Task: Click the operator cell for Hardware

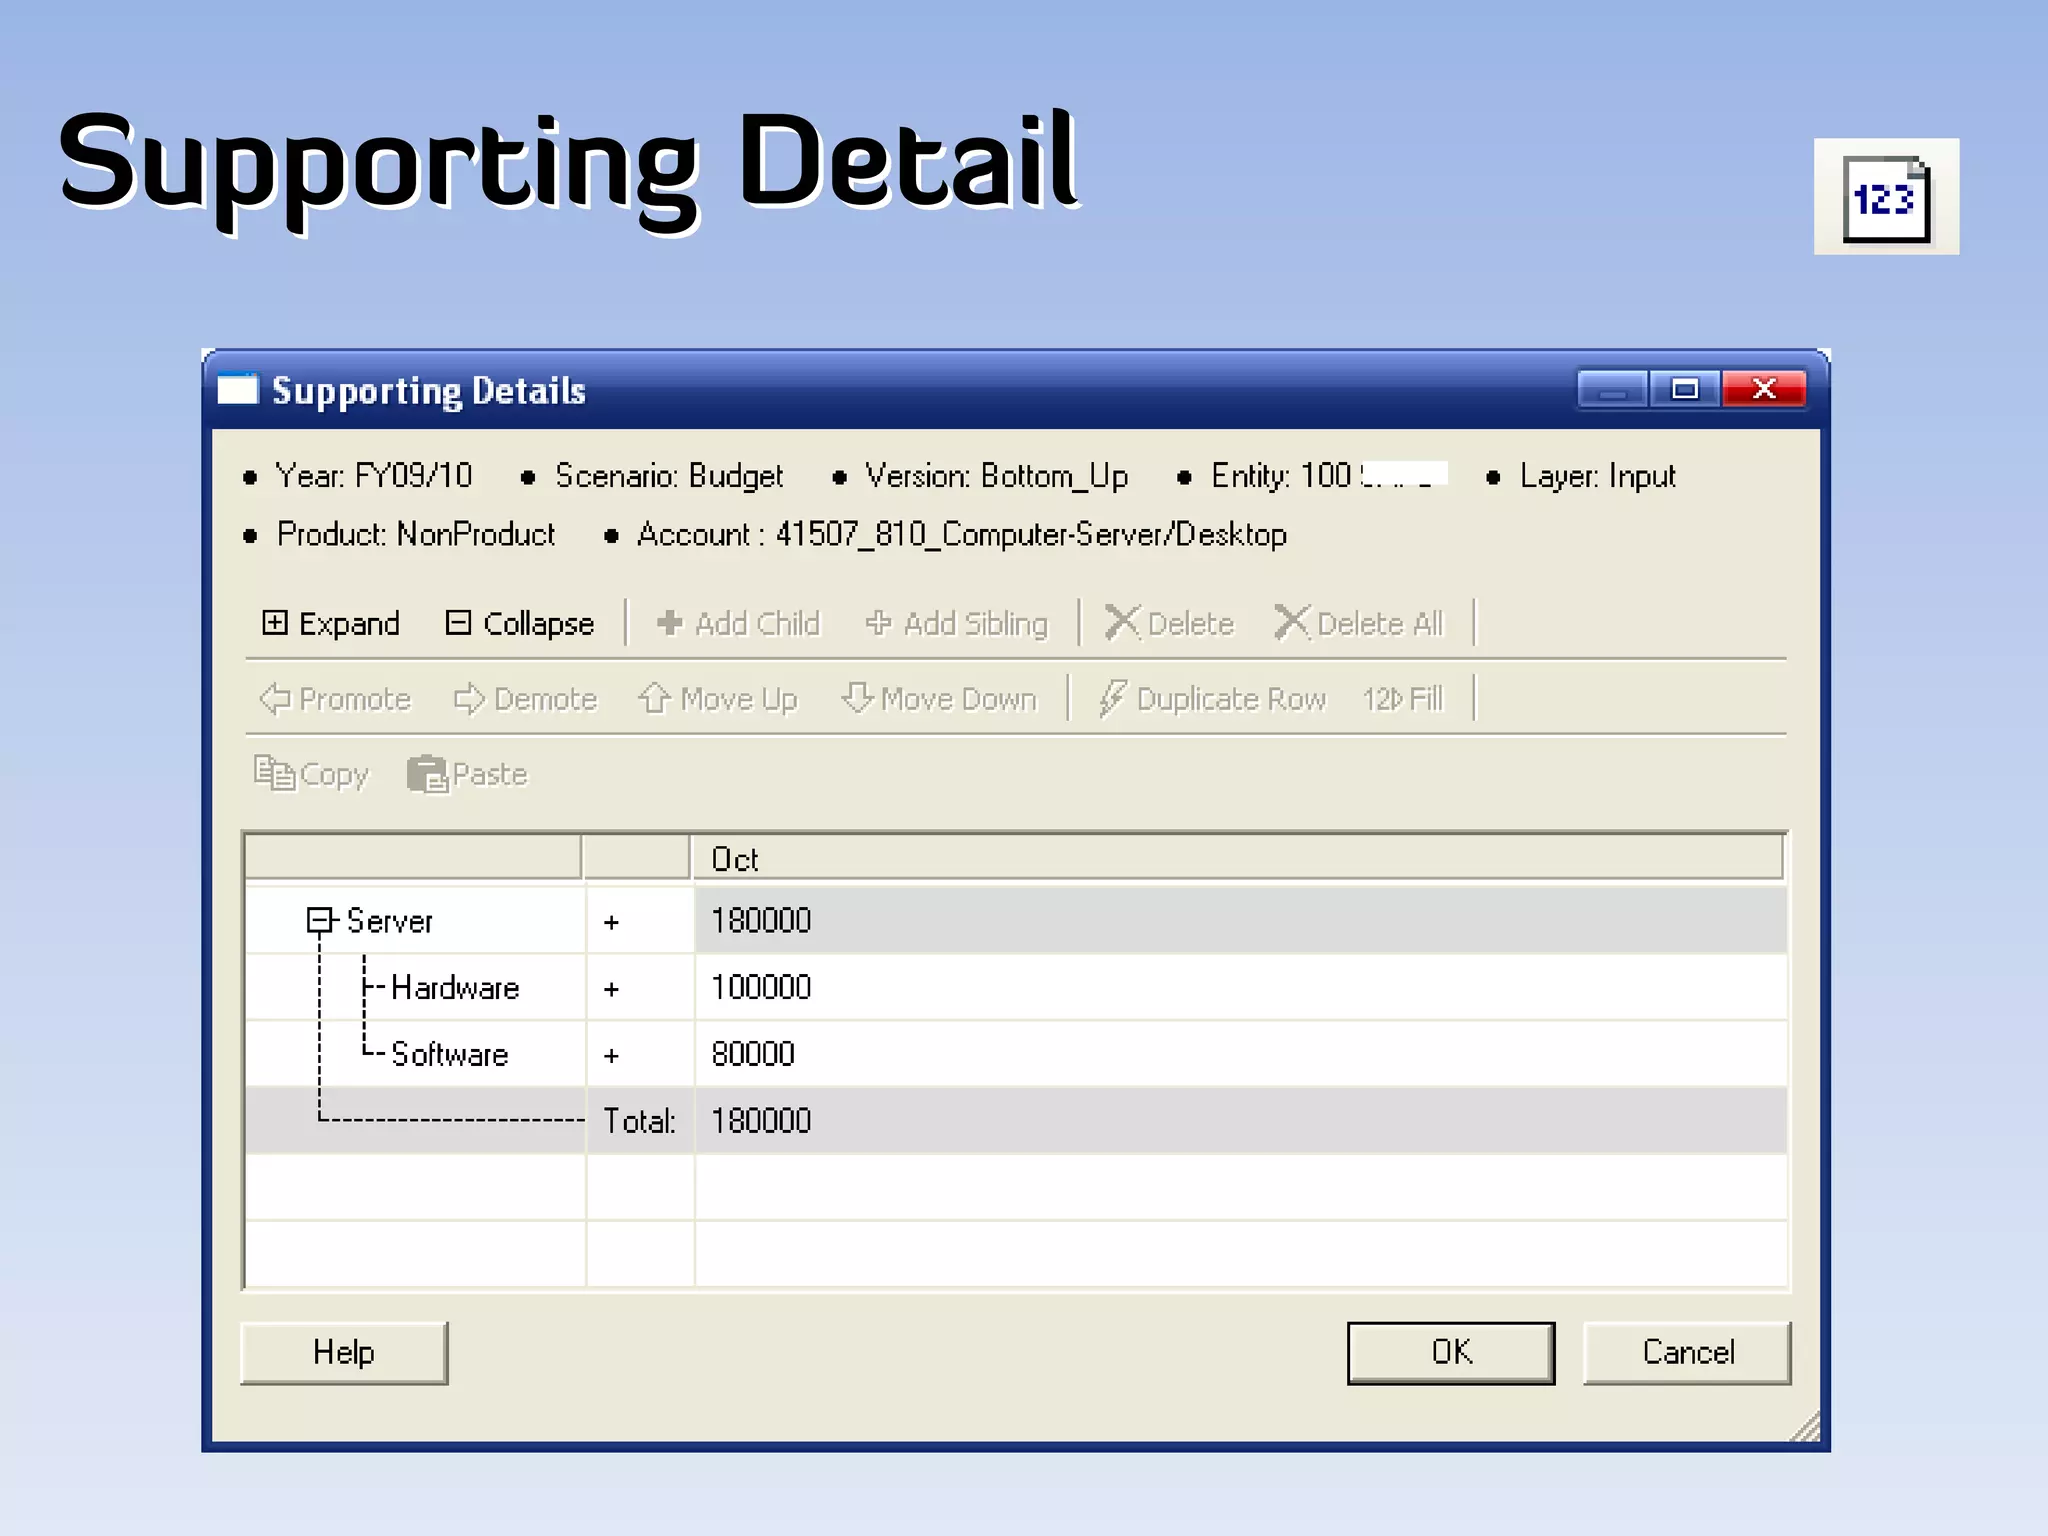Action: point(640,988)
